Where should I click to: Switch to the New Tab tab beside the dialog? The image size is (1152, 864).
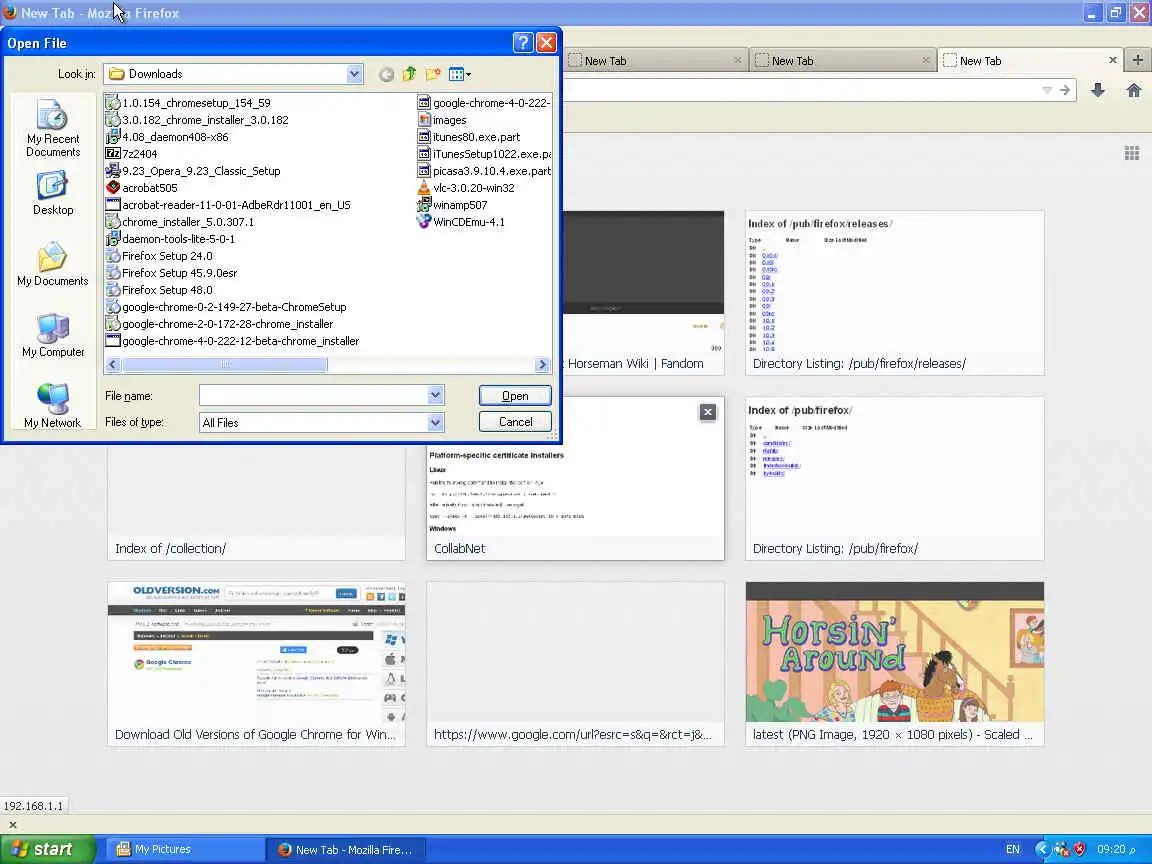pos(655,61)
